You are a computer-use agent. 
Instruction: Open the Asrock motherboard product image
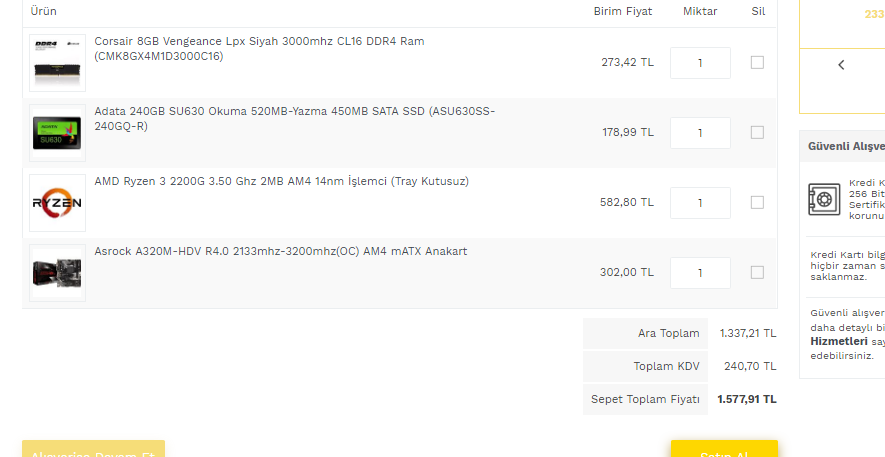click(x=57, y=272)
